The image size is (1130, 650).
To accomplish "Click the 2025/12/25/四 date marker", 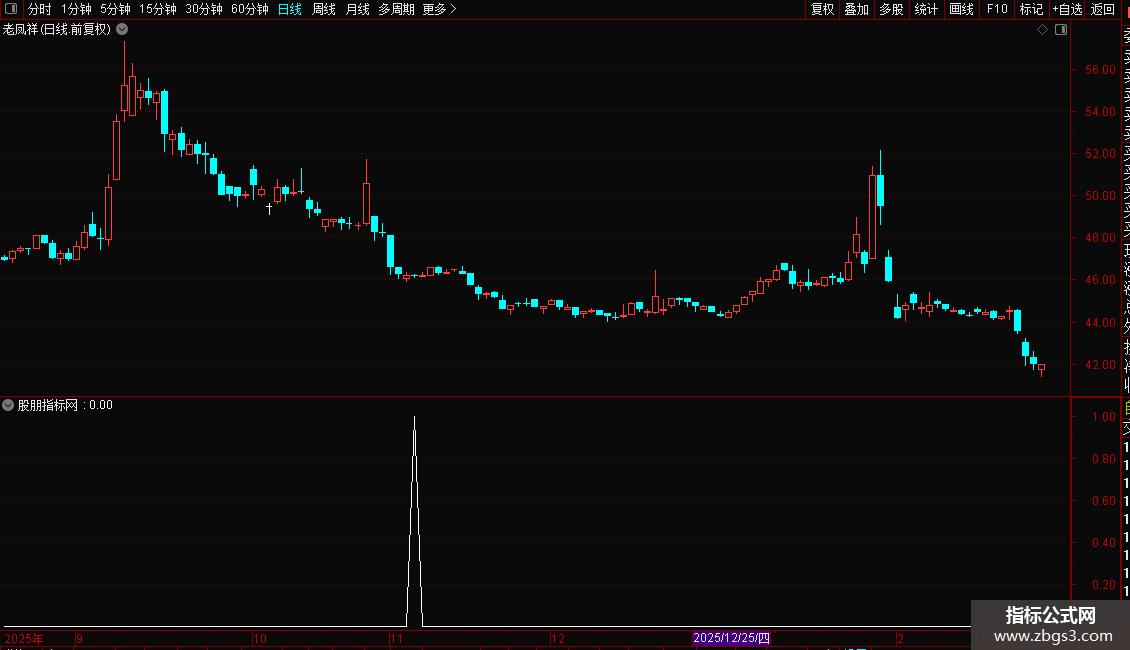I will point(731,638).
